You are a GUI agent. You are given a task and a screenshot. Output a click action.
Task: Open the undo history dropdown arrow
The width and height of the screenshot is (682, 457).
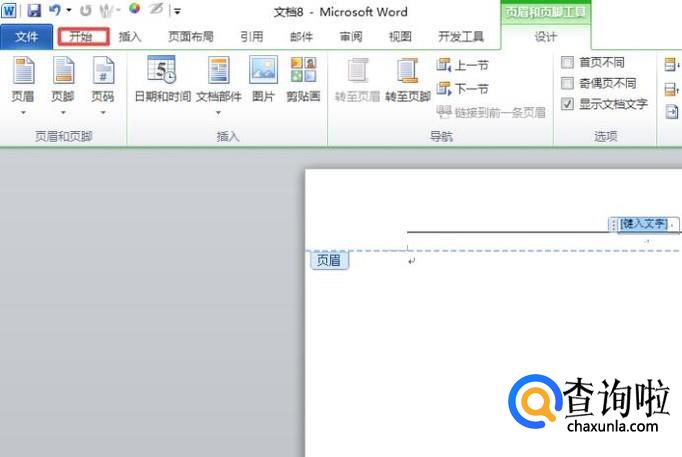click(69, 10)
